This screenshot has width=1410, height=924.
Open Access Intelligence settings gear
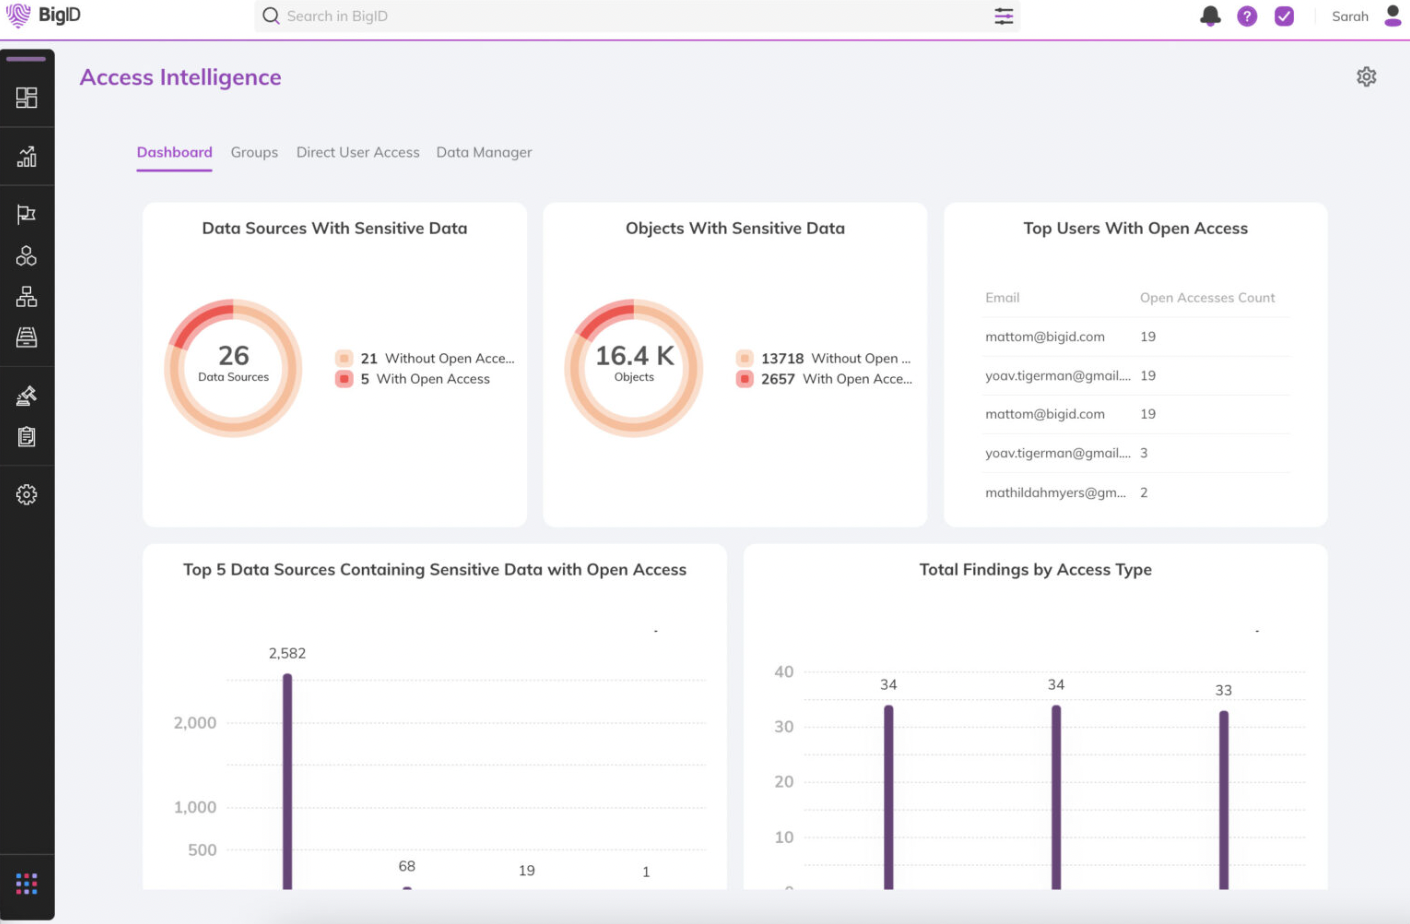1366,77
